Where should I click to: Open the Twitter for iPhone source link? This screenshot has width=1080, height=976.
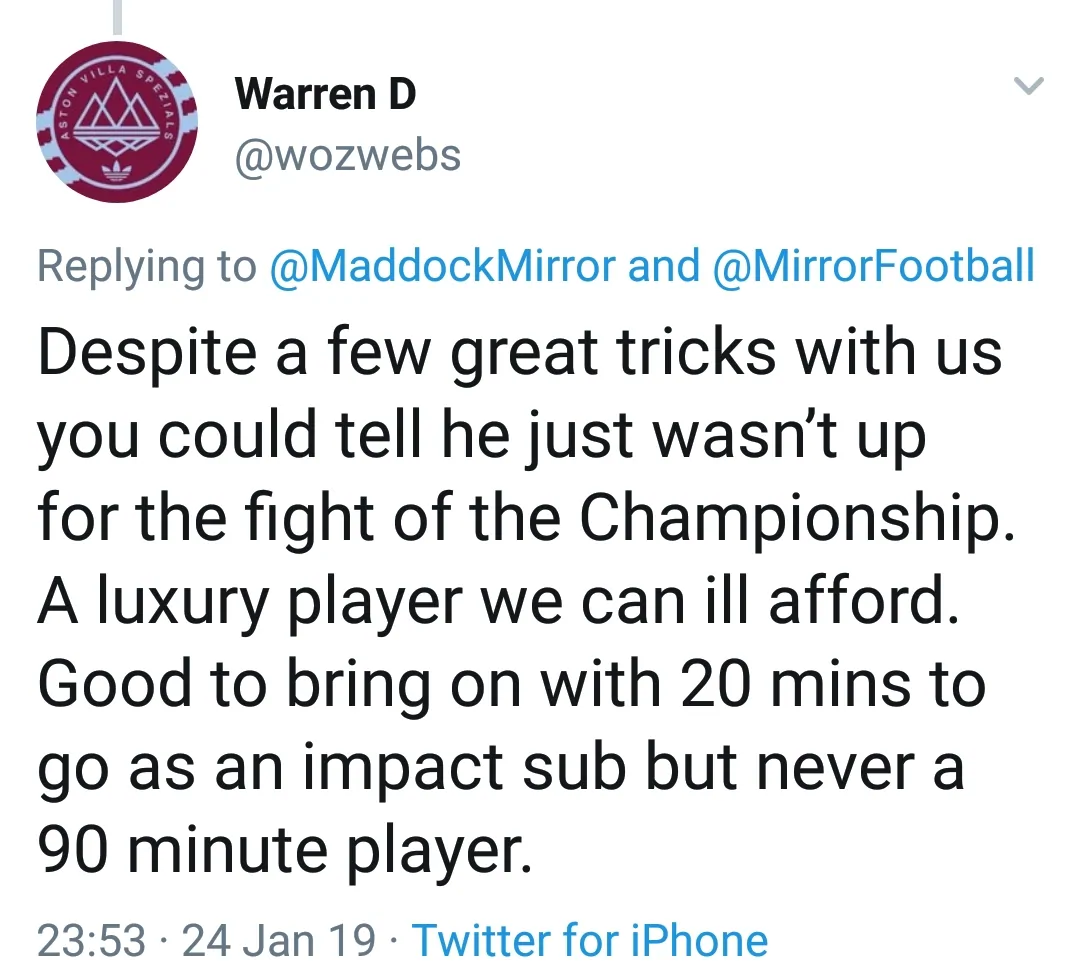pos(590,940)
